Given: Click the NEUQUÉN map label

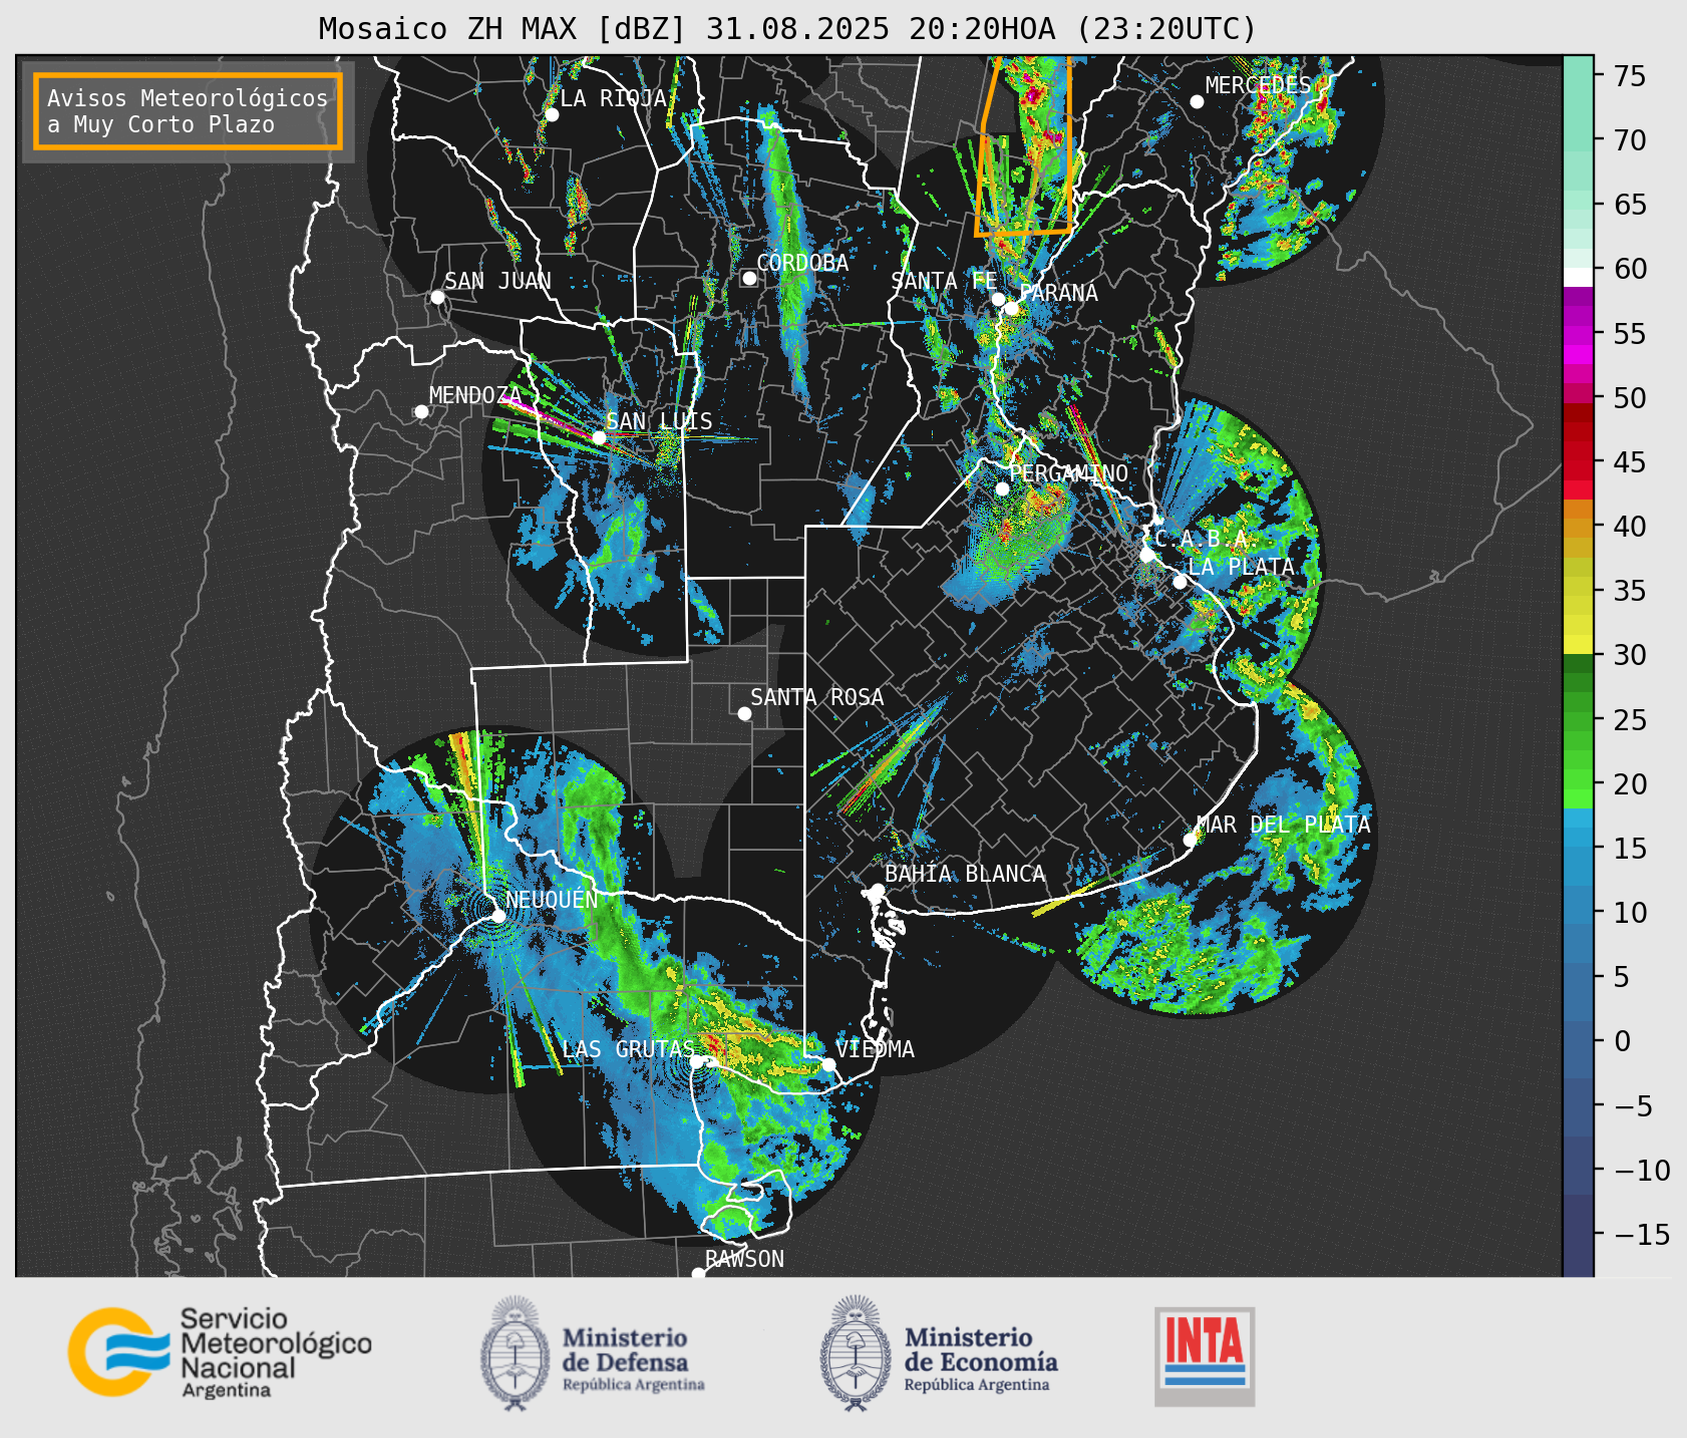Looking at the screenshot, I should (x=551, y=899).
